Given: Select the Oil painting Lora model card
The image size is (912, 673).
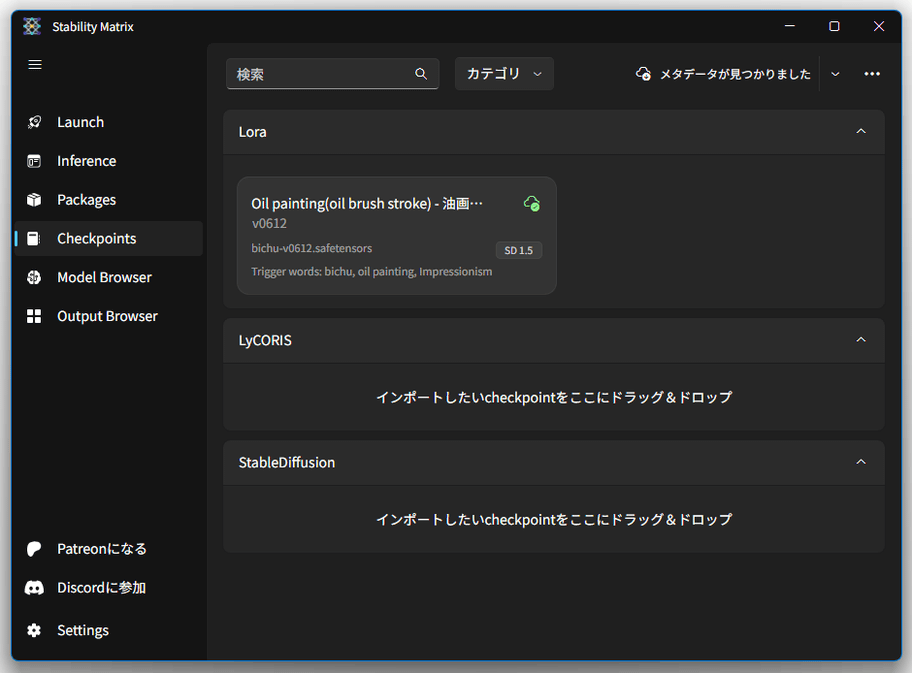Looking at the screenshot, I should (x=397, y=236).
